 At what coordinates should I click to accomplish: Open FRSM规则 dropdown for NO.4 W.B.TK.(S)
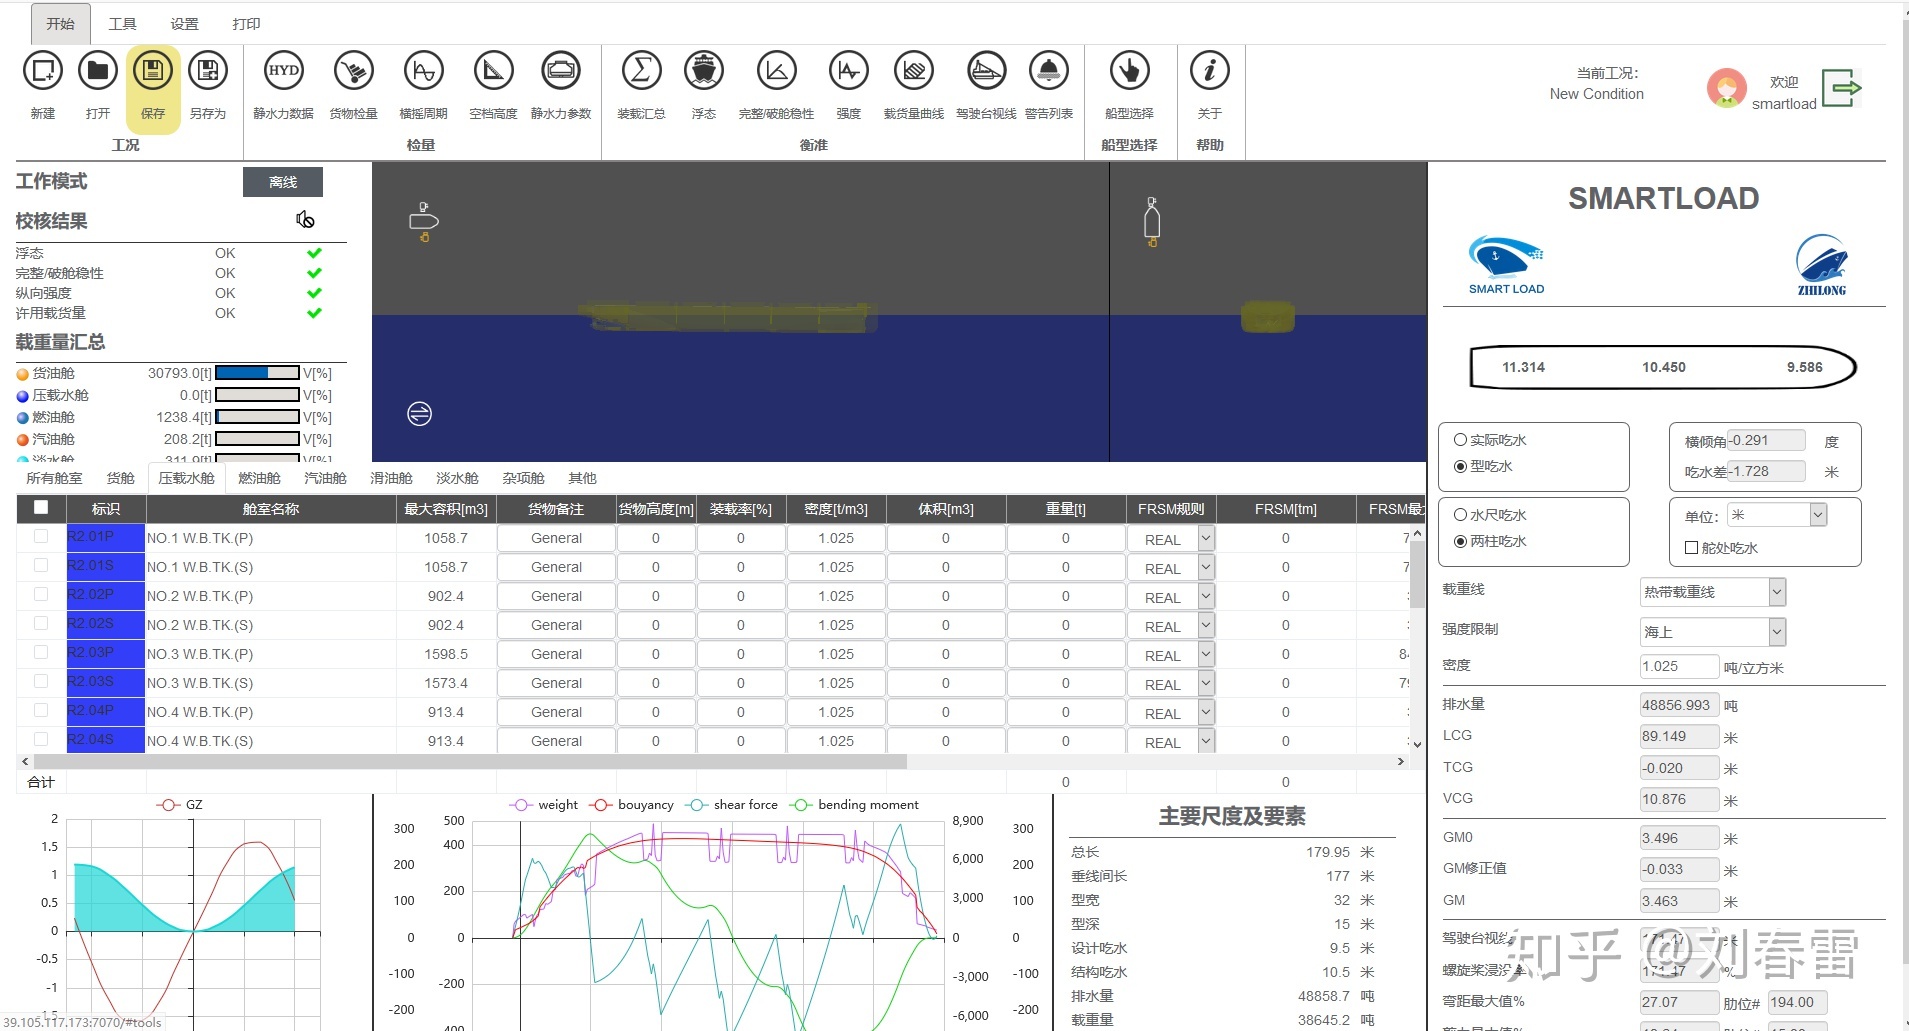click(1171, 742)
